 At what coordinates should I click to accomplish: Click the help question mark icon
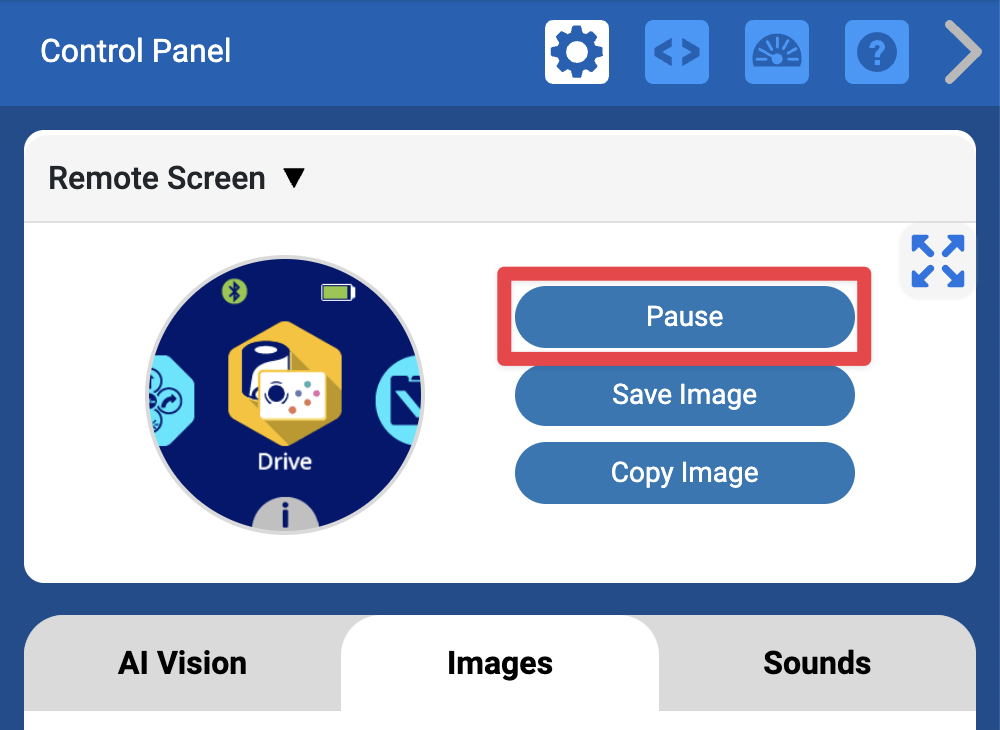click(x=876, y=52)
